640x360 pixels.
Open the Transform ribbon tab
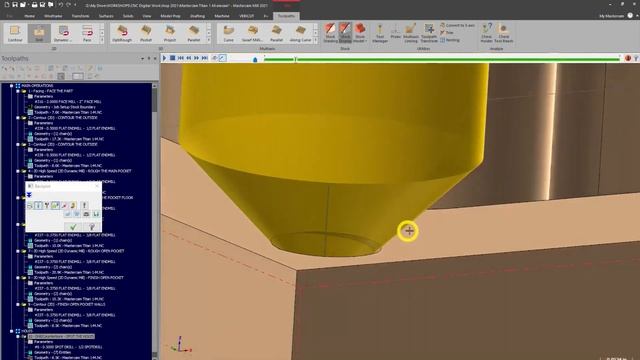pos(80,16)
